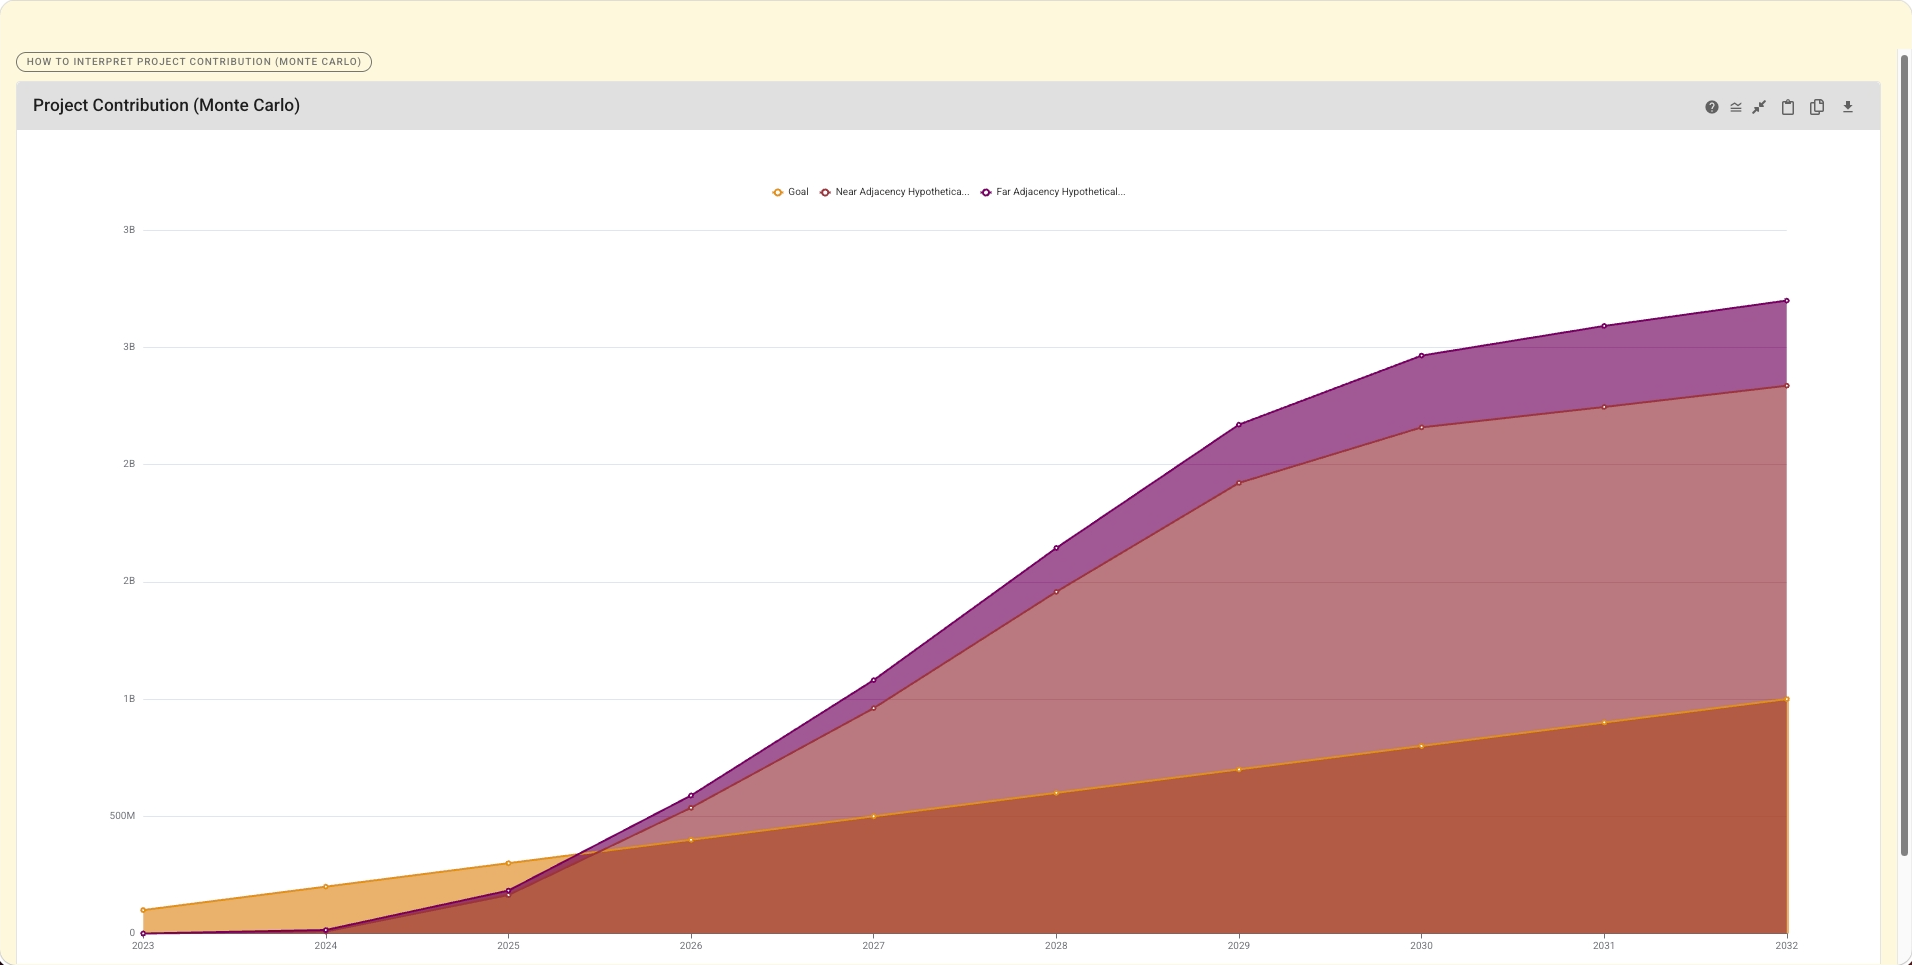
Task: Click the 2030 x-axis label
Action: coord(1421,945)
